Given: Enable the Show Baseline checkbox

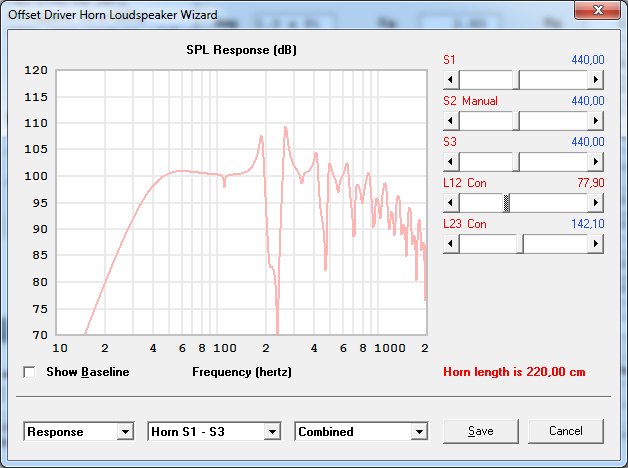Looking at the screenshot, I should click(29, 372).
